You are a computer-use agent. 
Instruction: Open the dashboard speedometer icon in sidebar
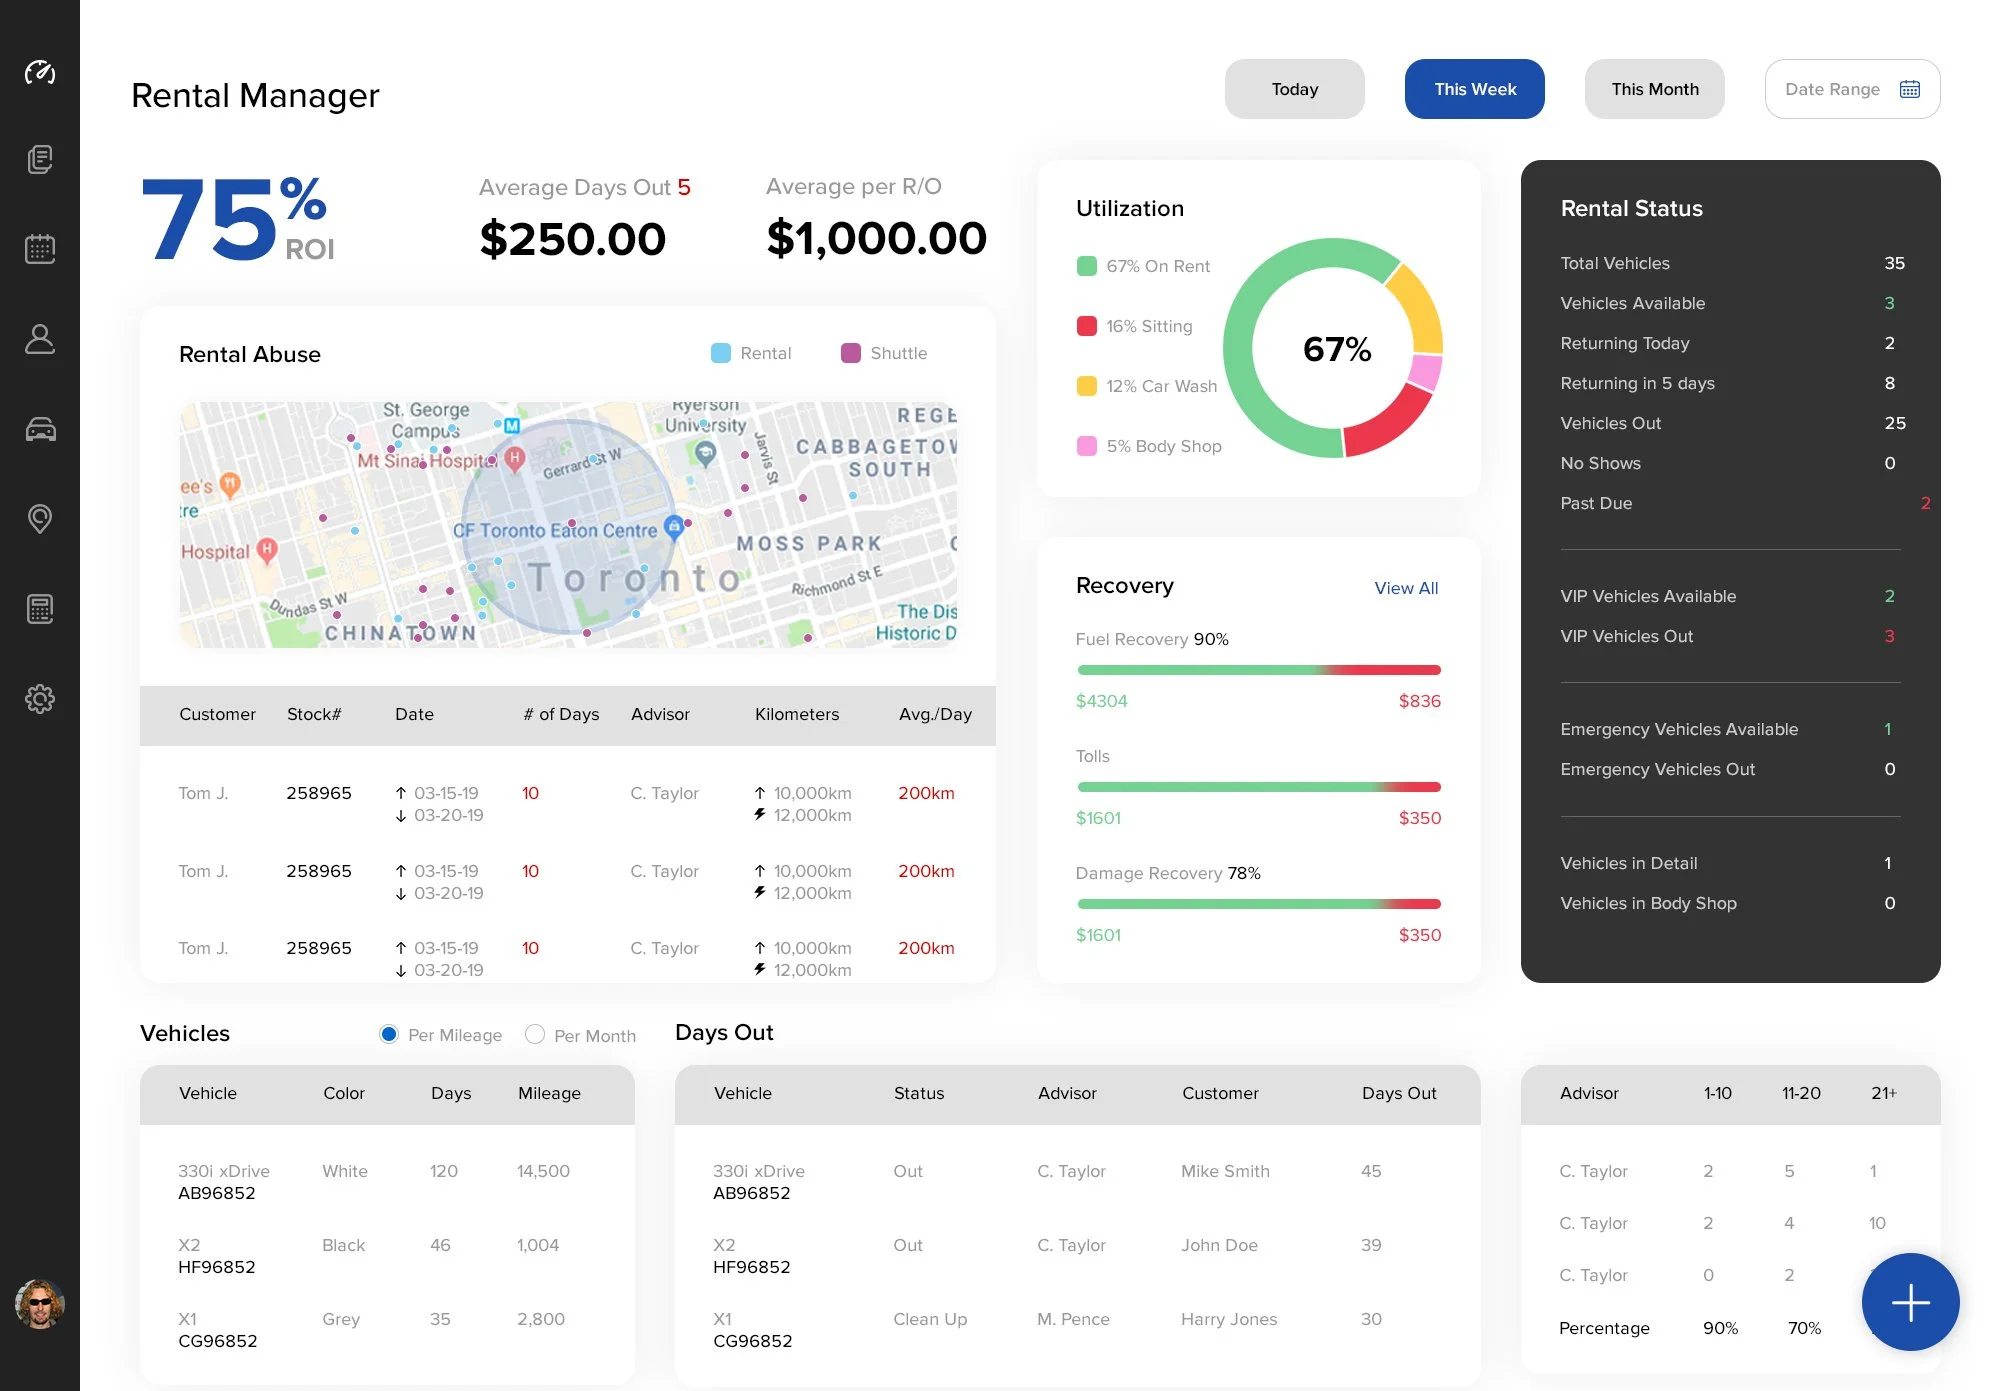pyautogui.click(x=40, y=72)
